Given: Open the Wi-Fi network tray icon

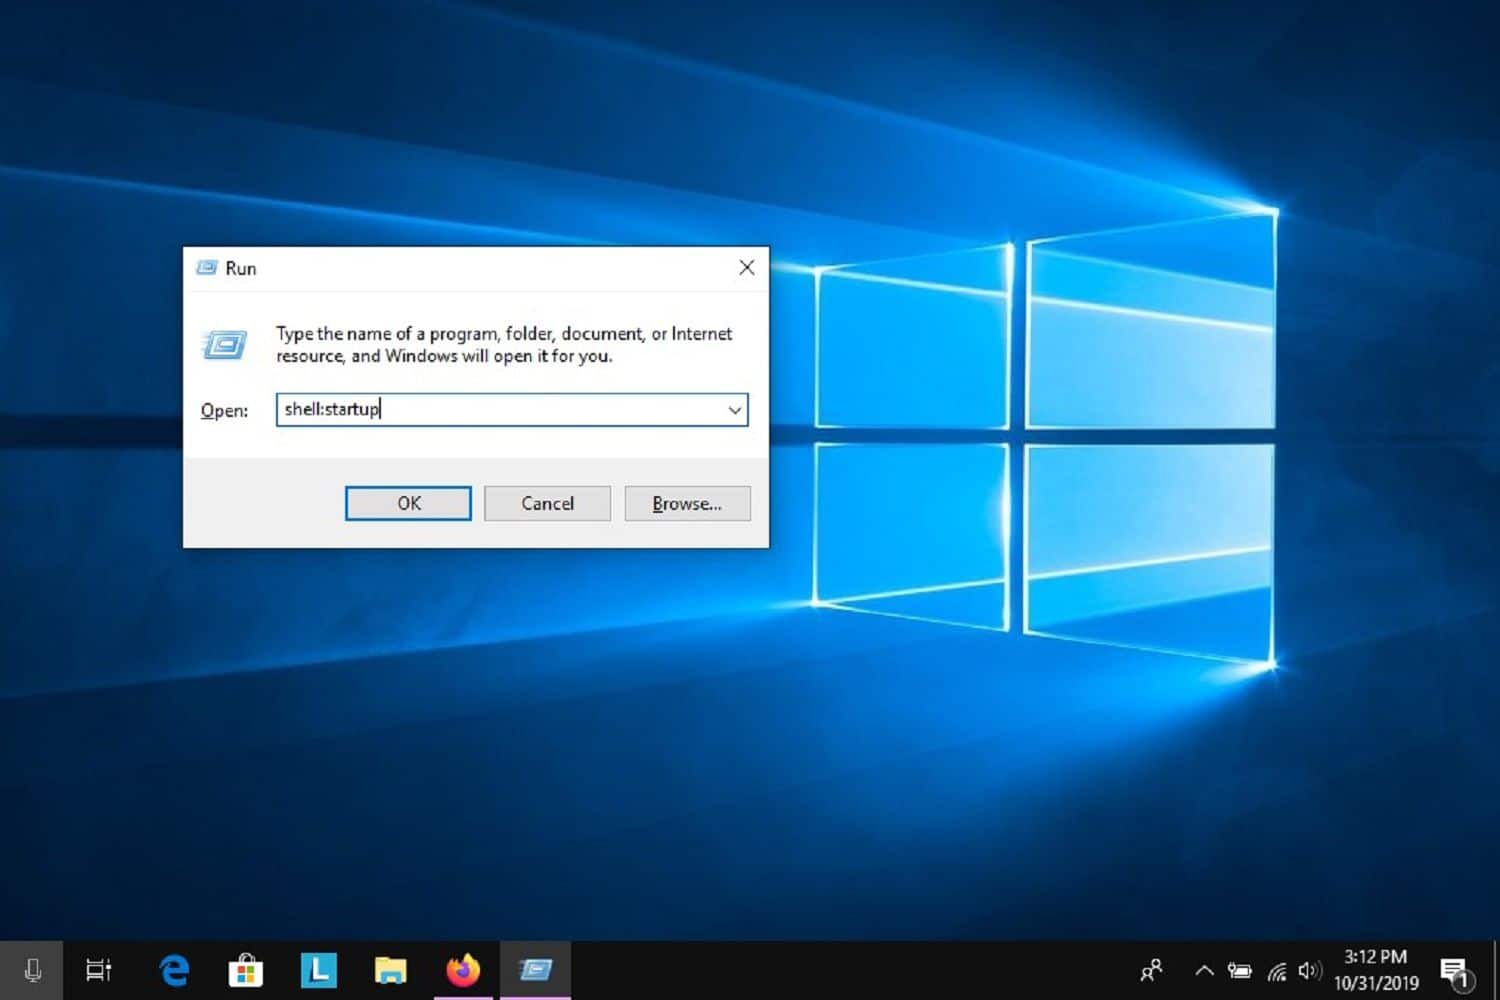Looking at the screenshot, I should (x=1277, y=970).
